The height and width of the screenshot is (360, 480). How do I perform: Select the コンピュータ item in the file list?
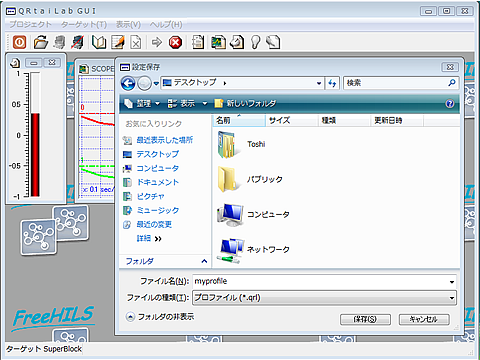point(253,214)
